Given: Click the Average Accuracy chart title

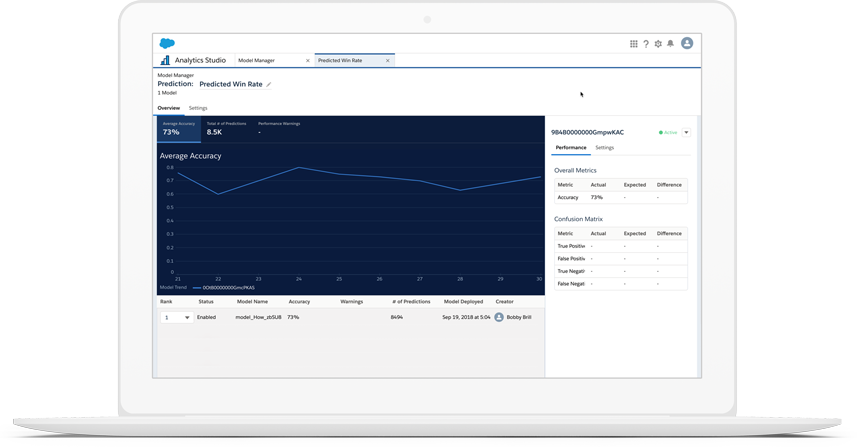Looking at the screenshot, I should [x=190, y=156].
